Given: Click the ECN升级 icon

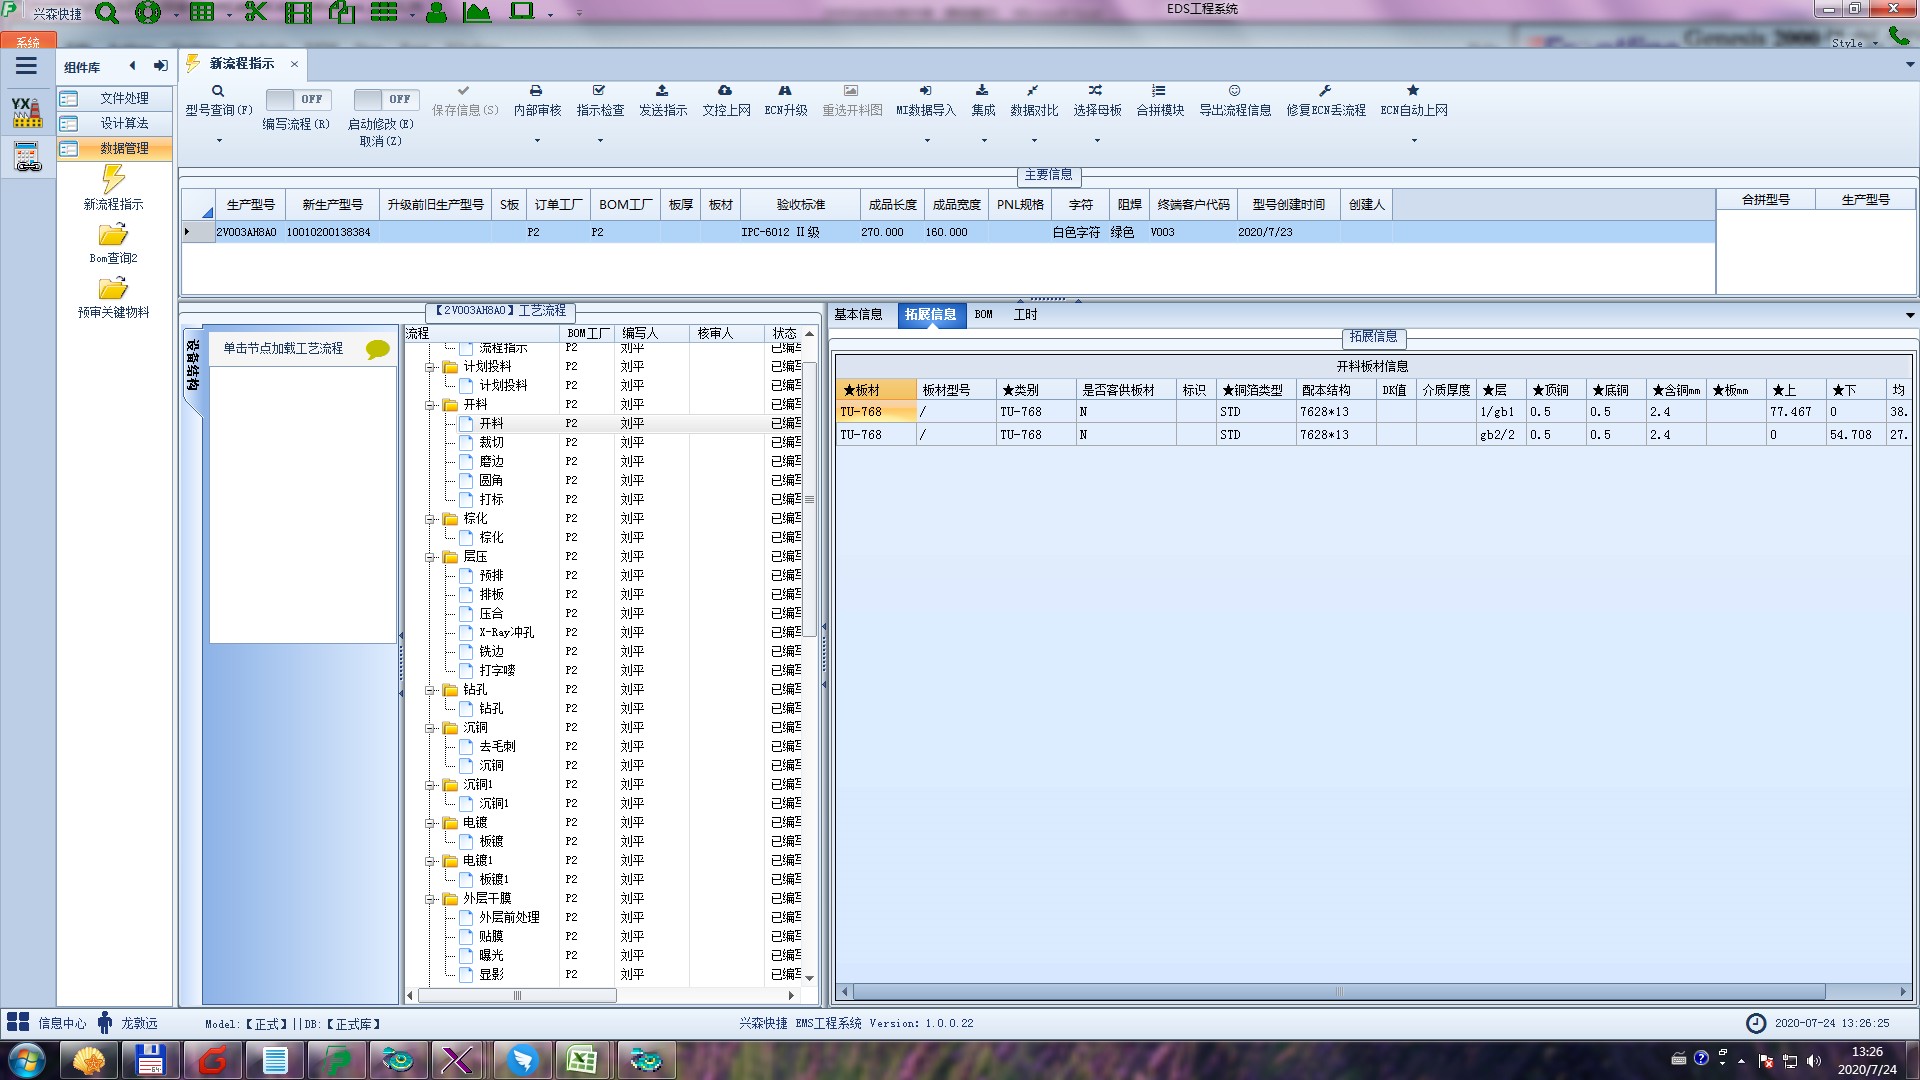Looking at the screenshot, I should coord(785,91).
